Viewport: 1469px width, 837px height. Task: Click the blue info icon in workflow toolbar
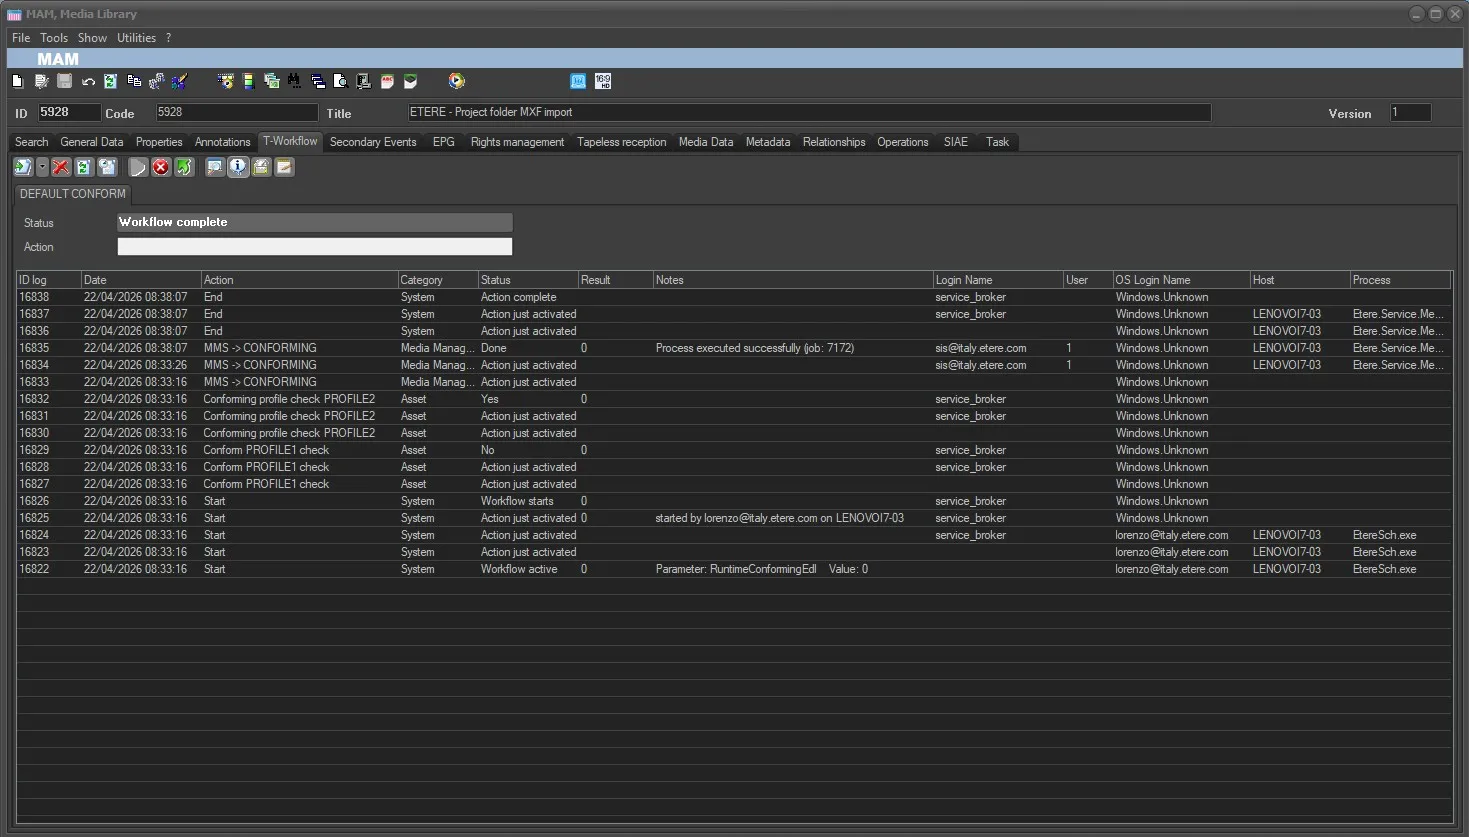click(238, 167)
